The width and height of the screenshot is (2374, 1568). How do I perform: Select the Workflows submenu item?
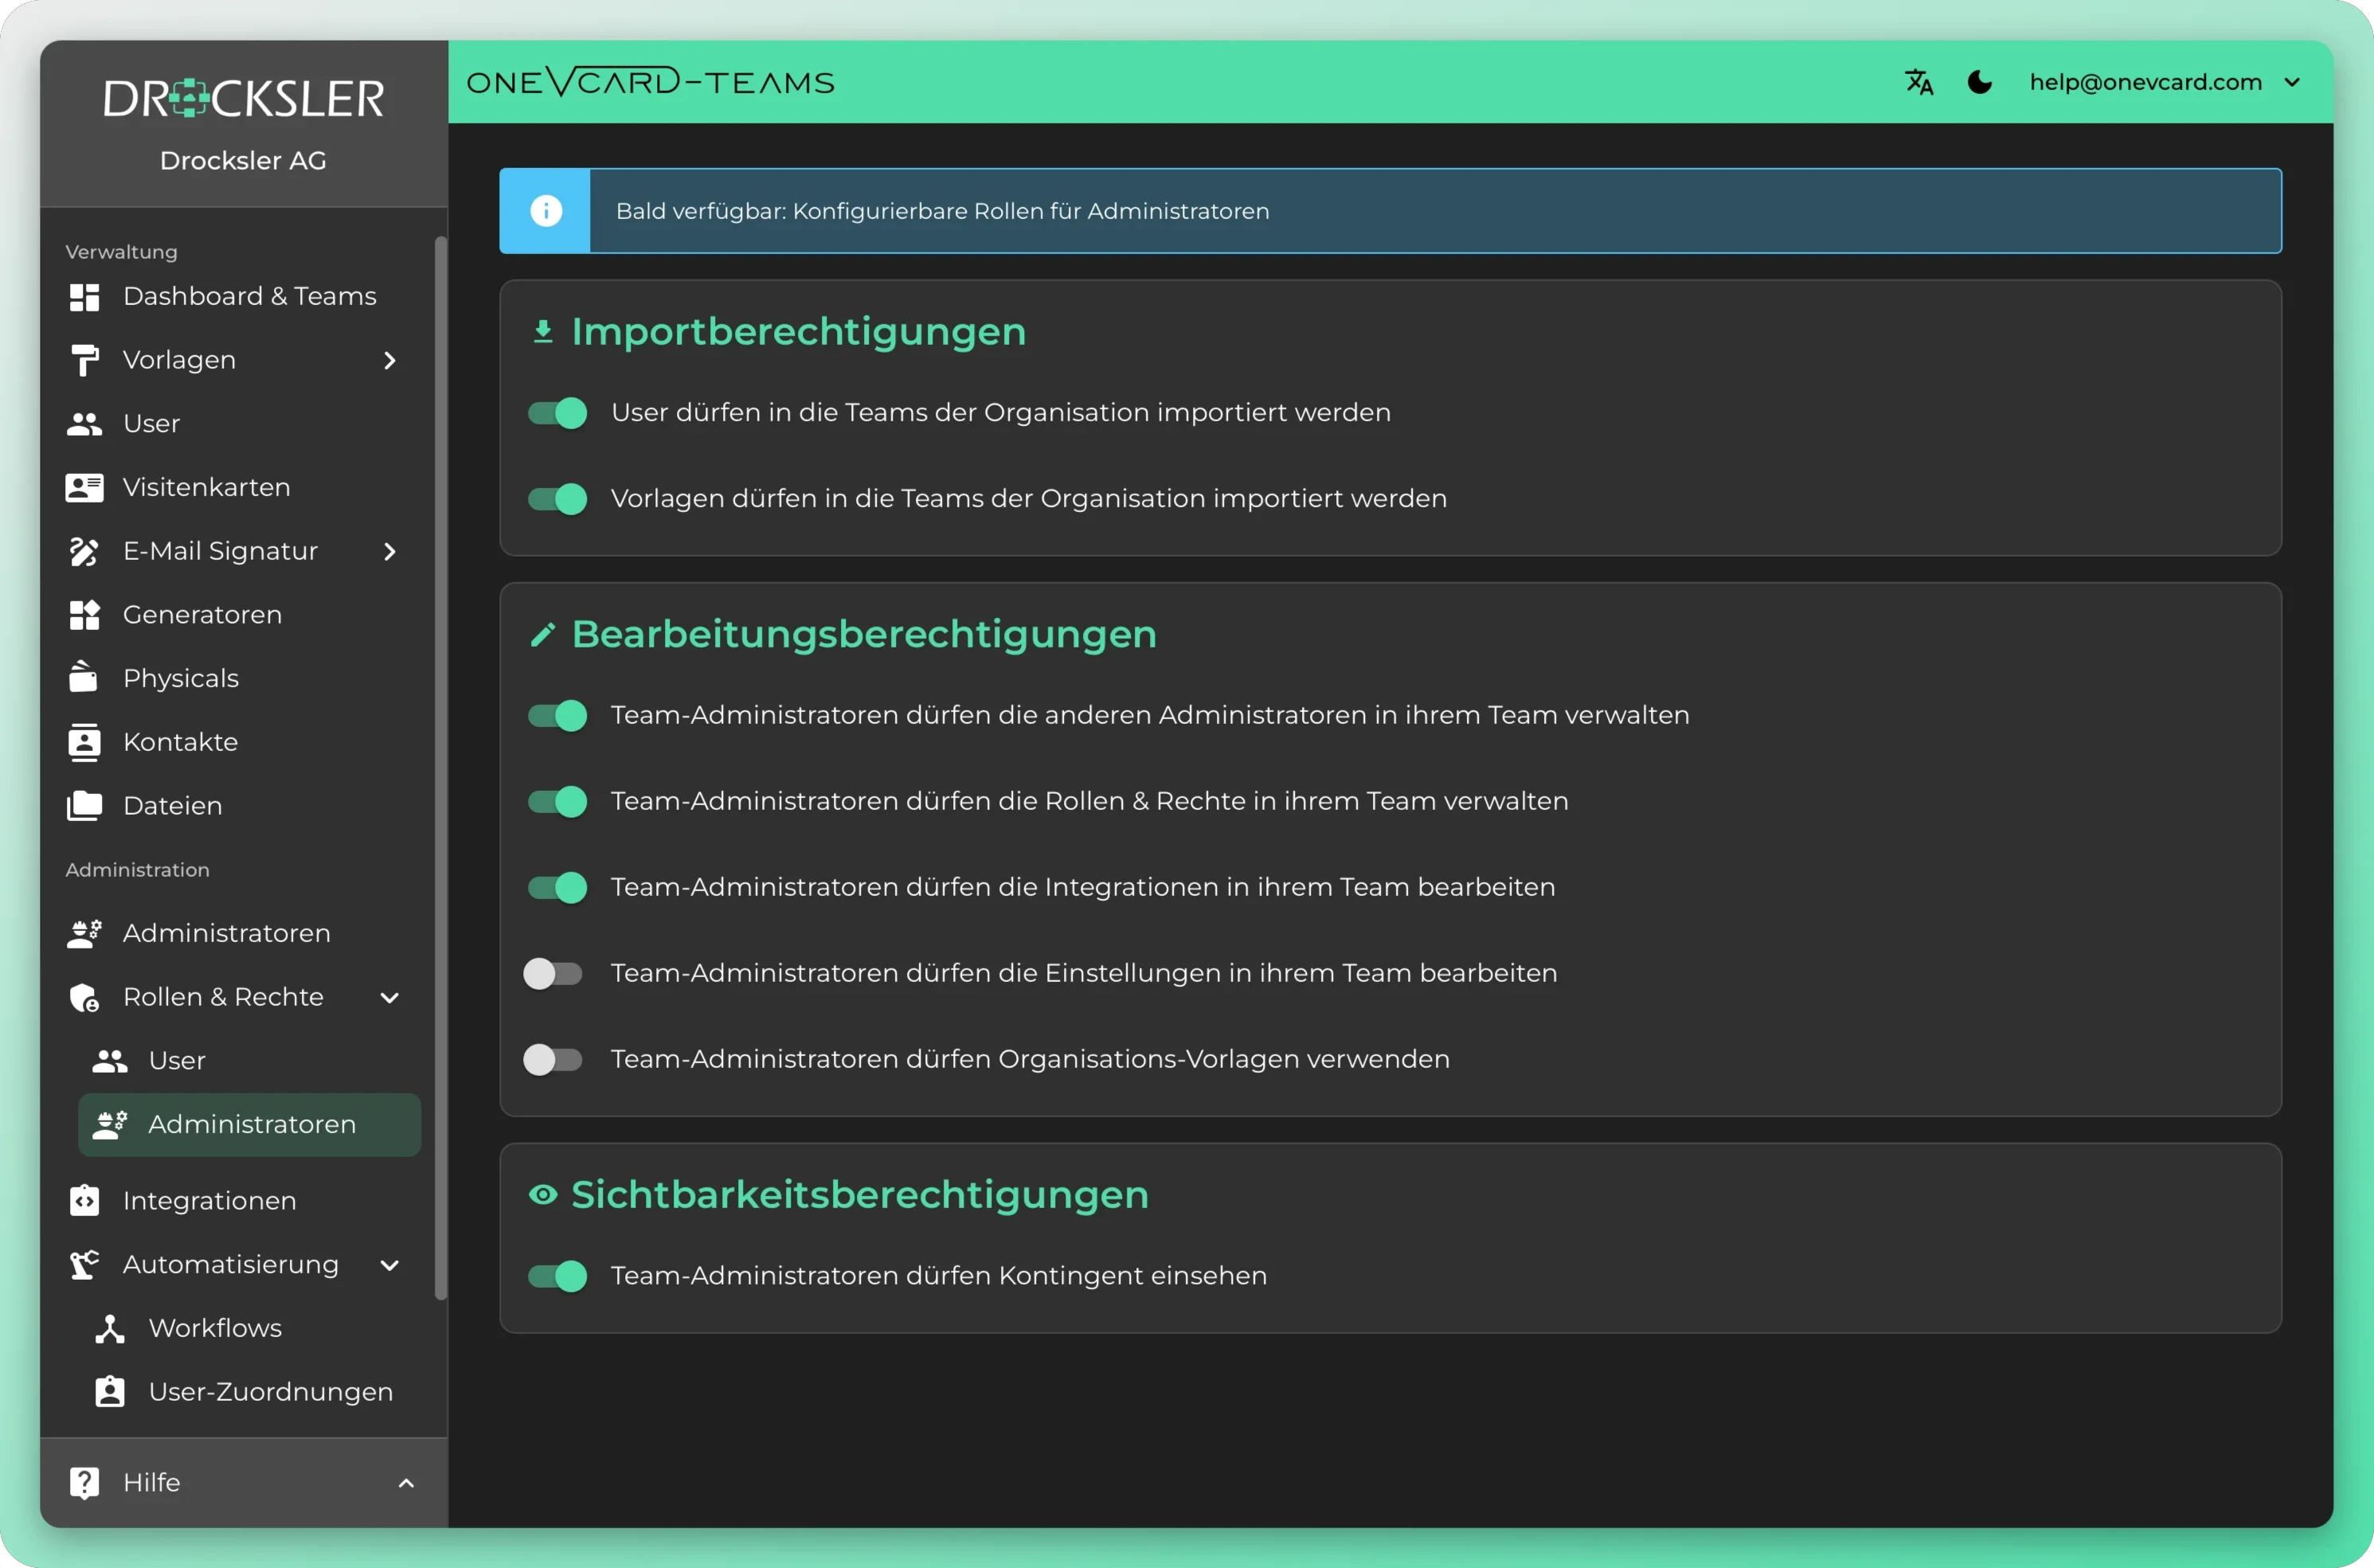coord(250,1329)
